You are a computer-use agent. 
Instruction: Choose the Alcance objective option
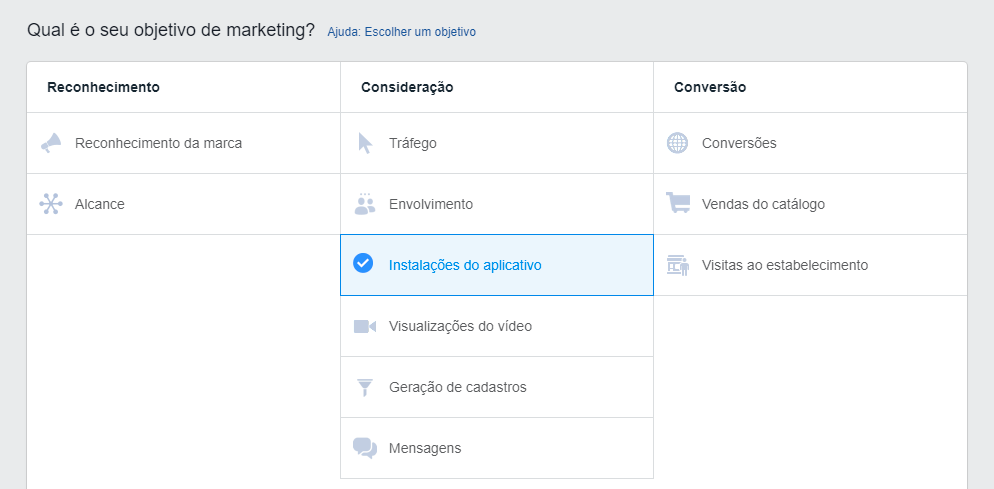[x=100, y=204]
